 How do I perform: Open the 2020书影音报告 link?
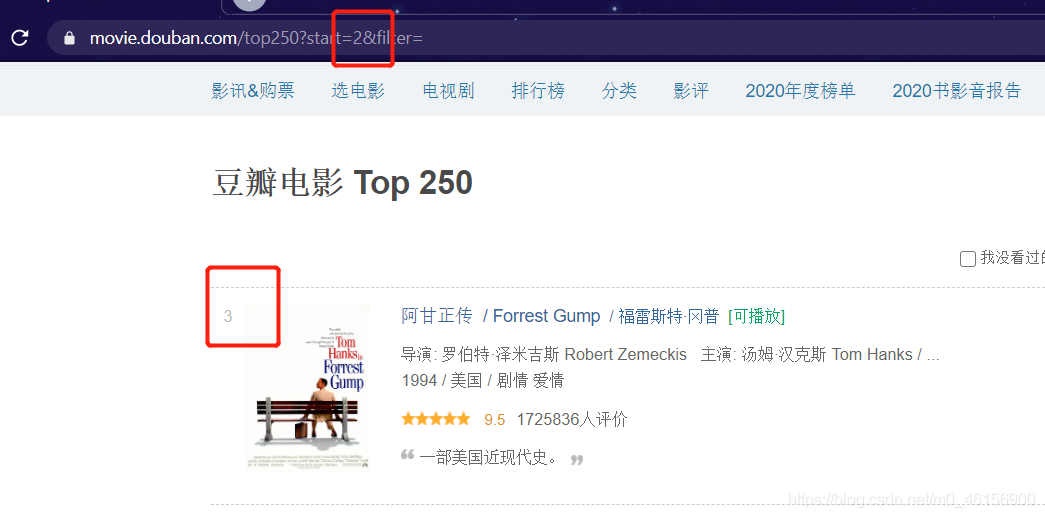tap(957, 91)
